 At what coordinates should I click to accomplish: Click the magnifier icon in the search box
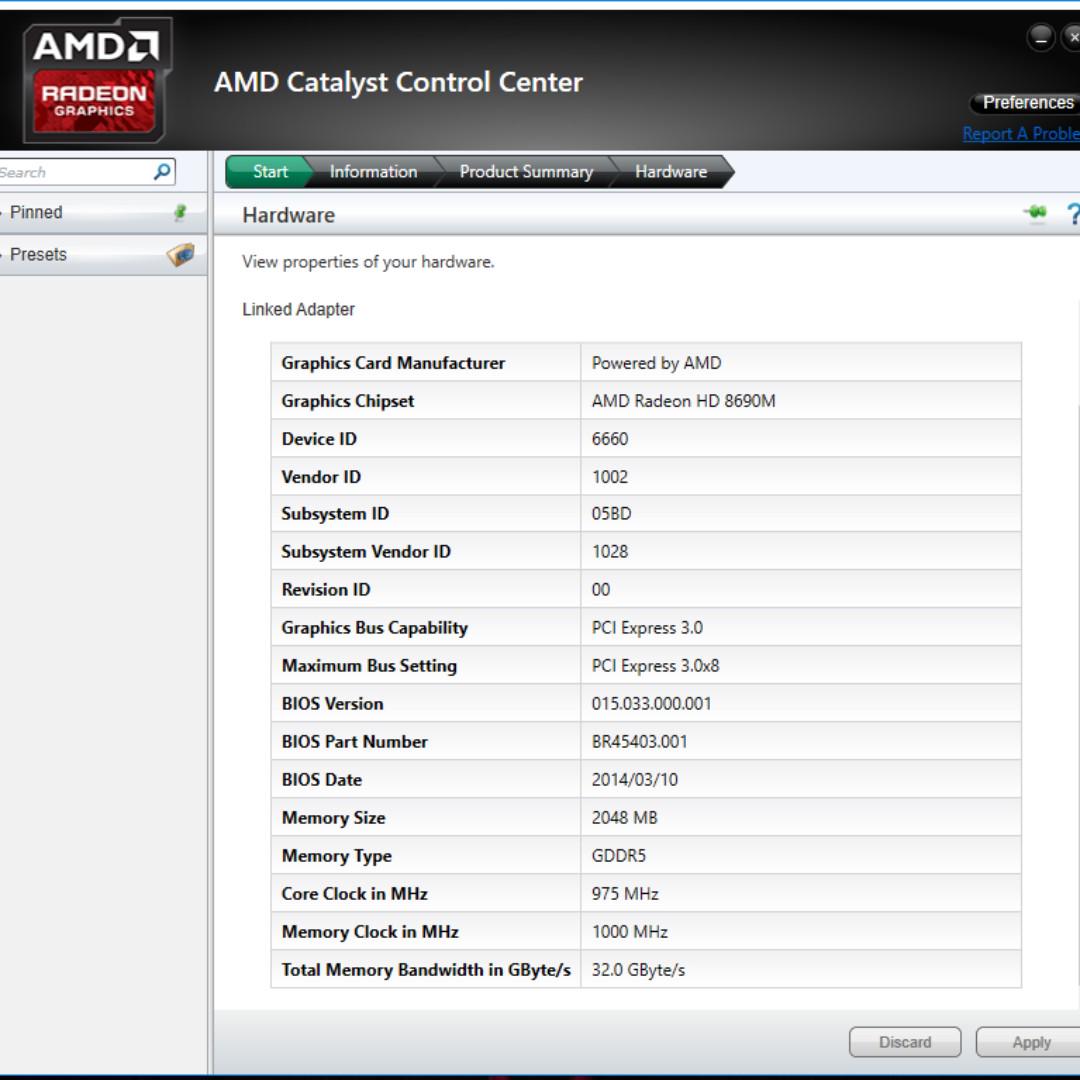[162, 172]
